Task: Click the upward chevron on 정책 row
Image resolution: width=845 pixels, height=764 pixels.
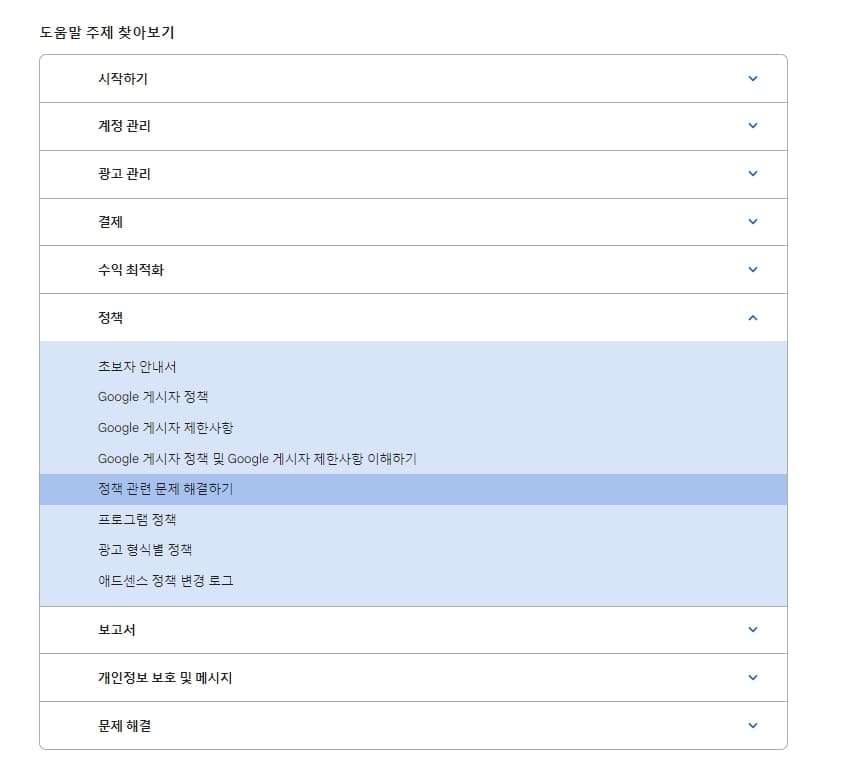Action: 755,317
